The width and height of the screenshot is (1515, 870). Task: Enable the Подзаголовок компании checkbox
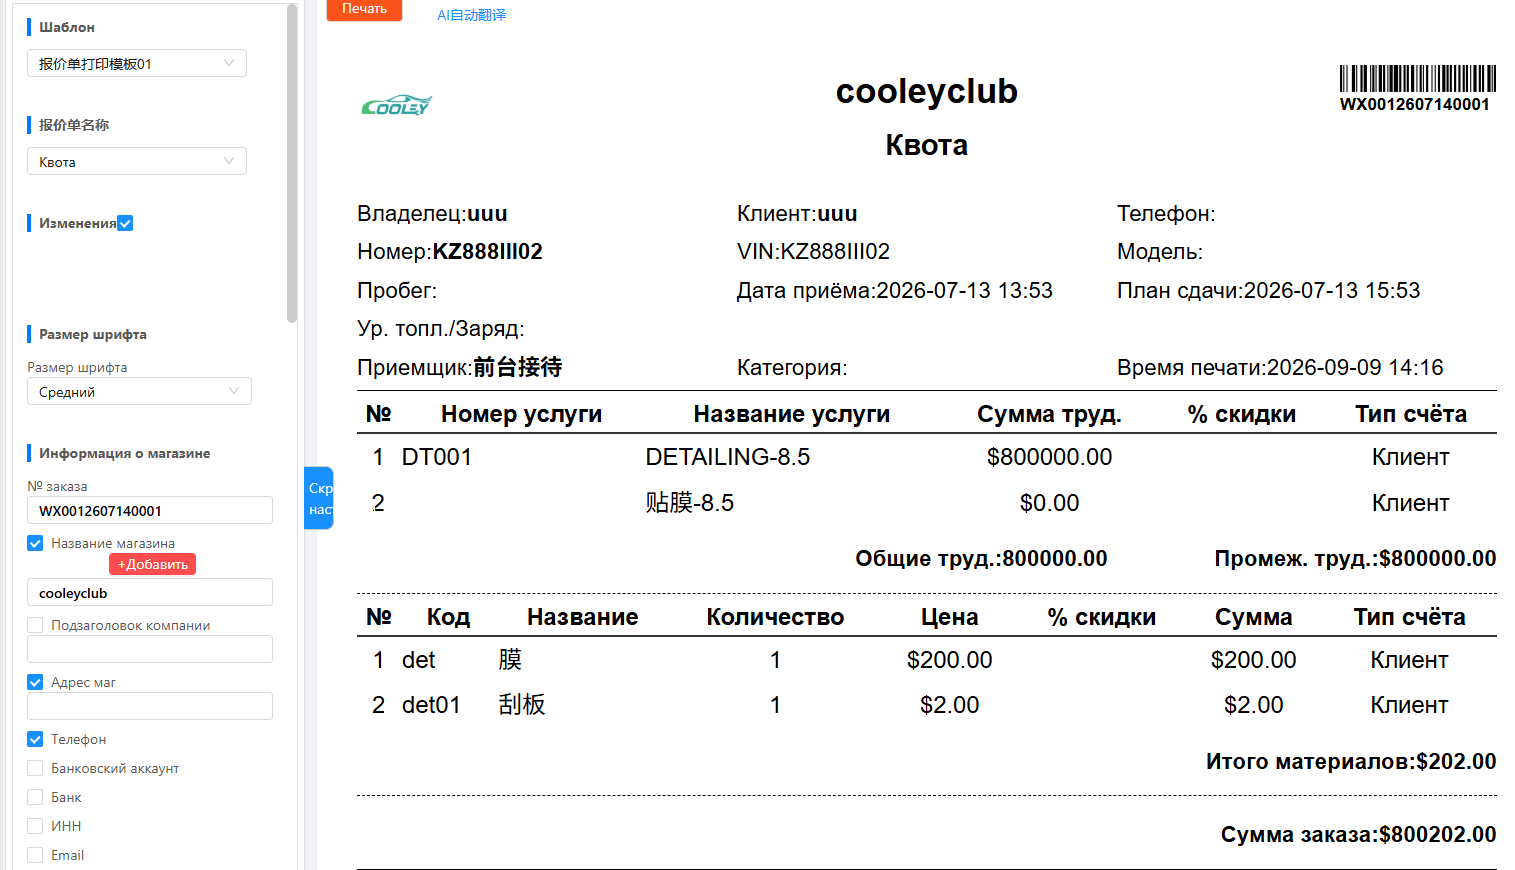[35, 625]
